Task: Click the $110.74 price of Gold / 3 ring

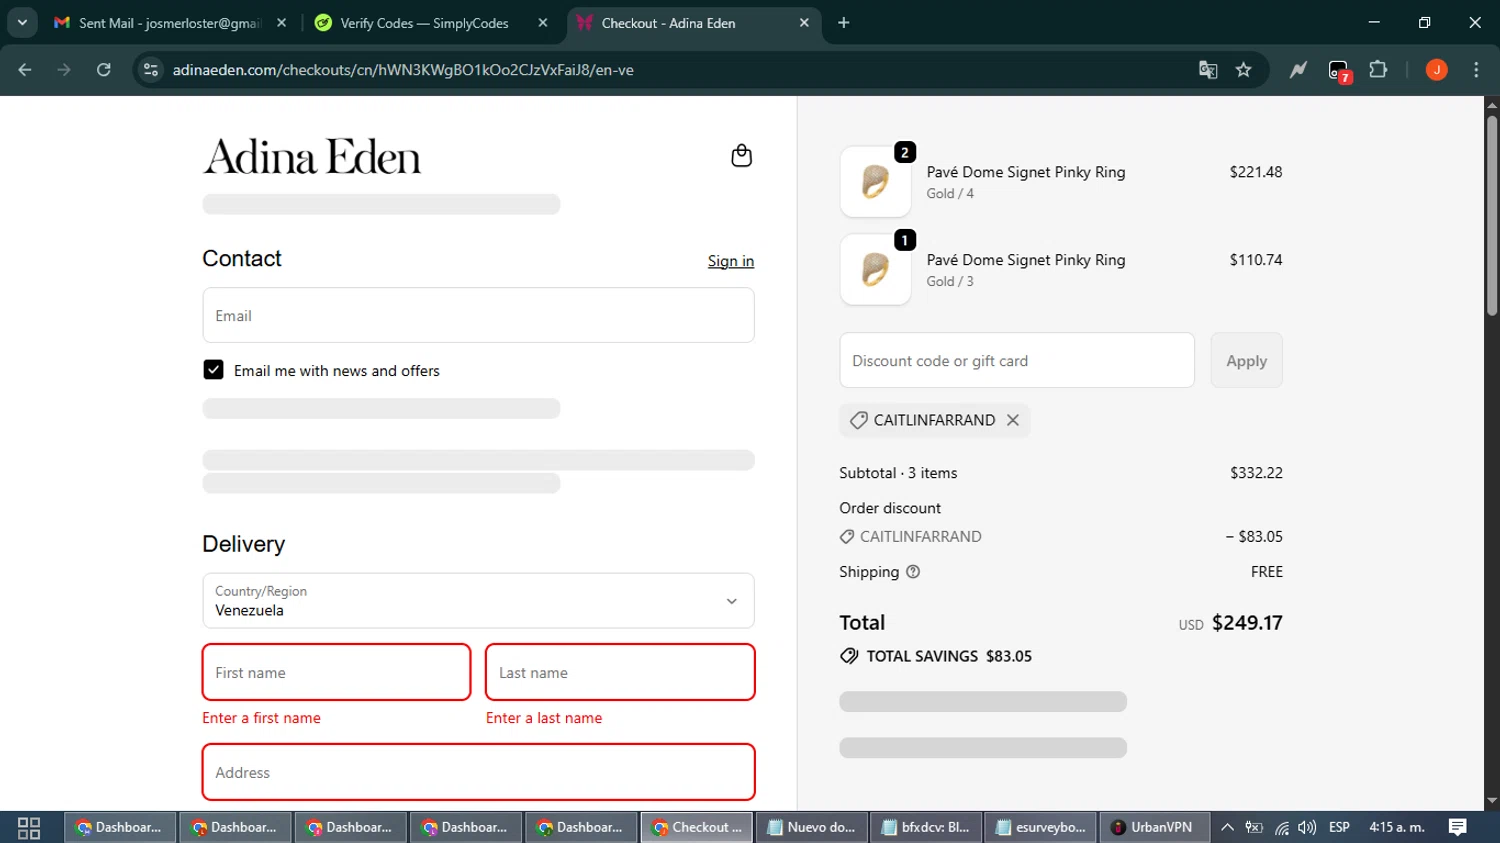Action: click(1256, 260)
